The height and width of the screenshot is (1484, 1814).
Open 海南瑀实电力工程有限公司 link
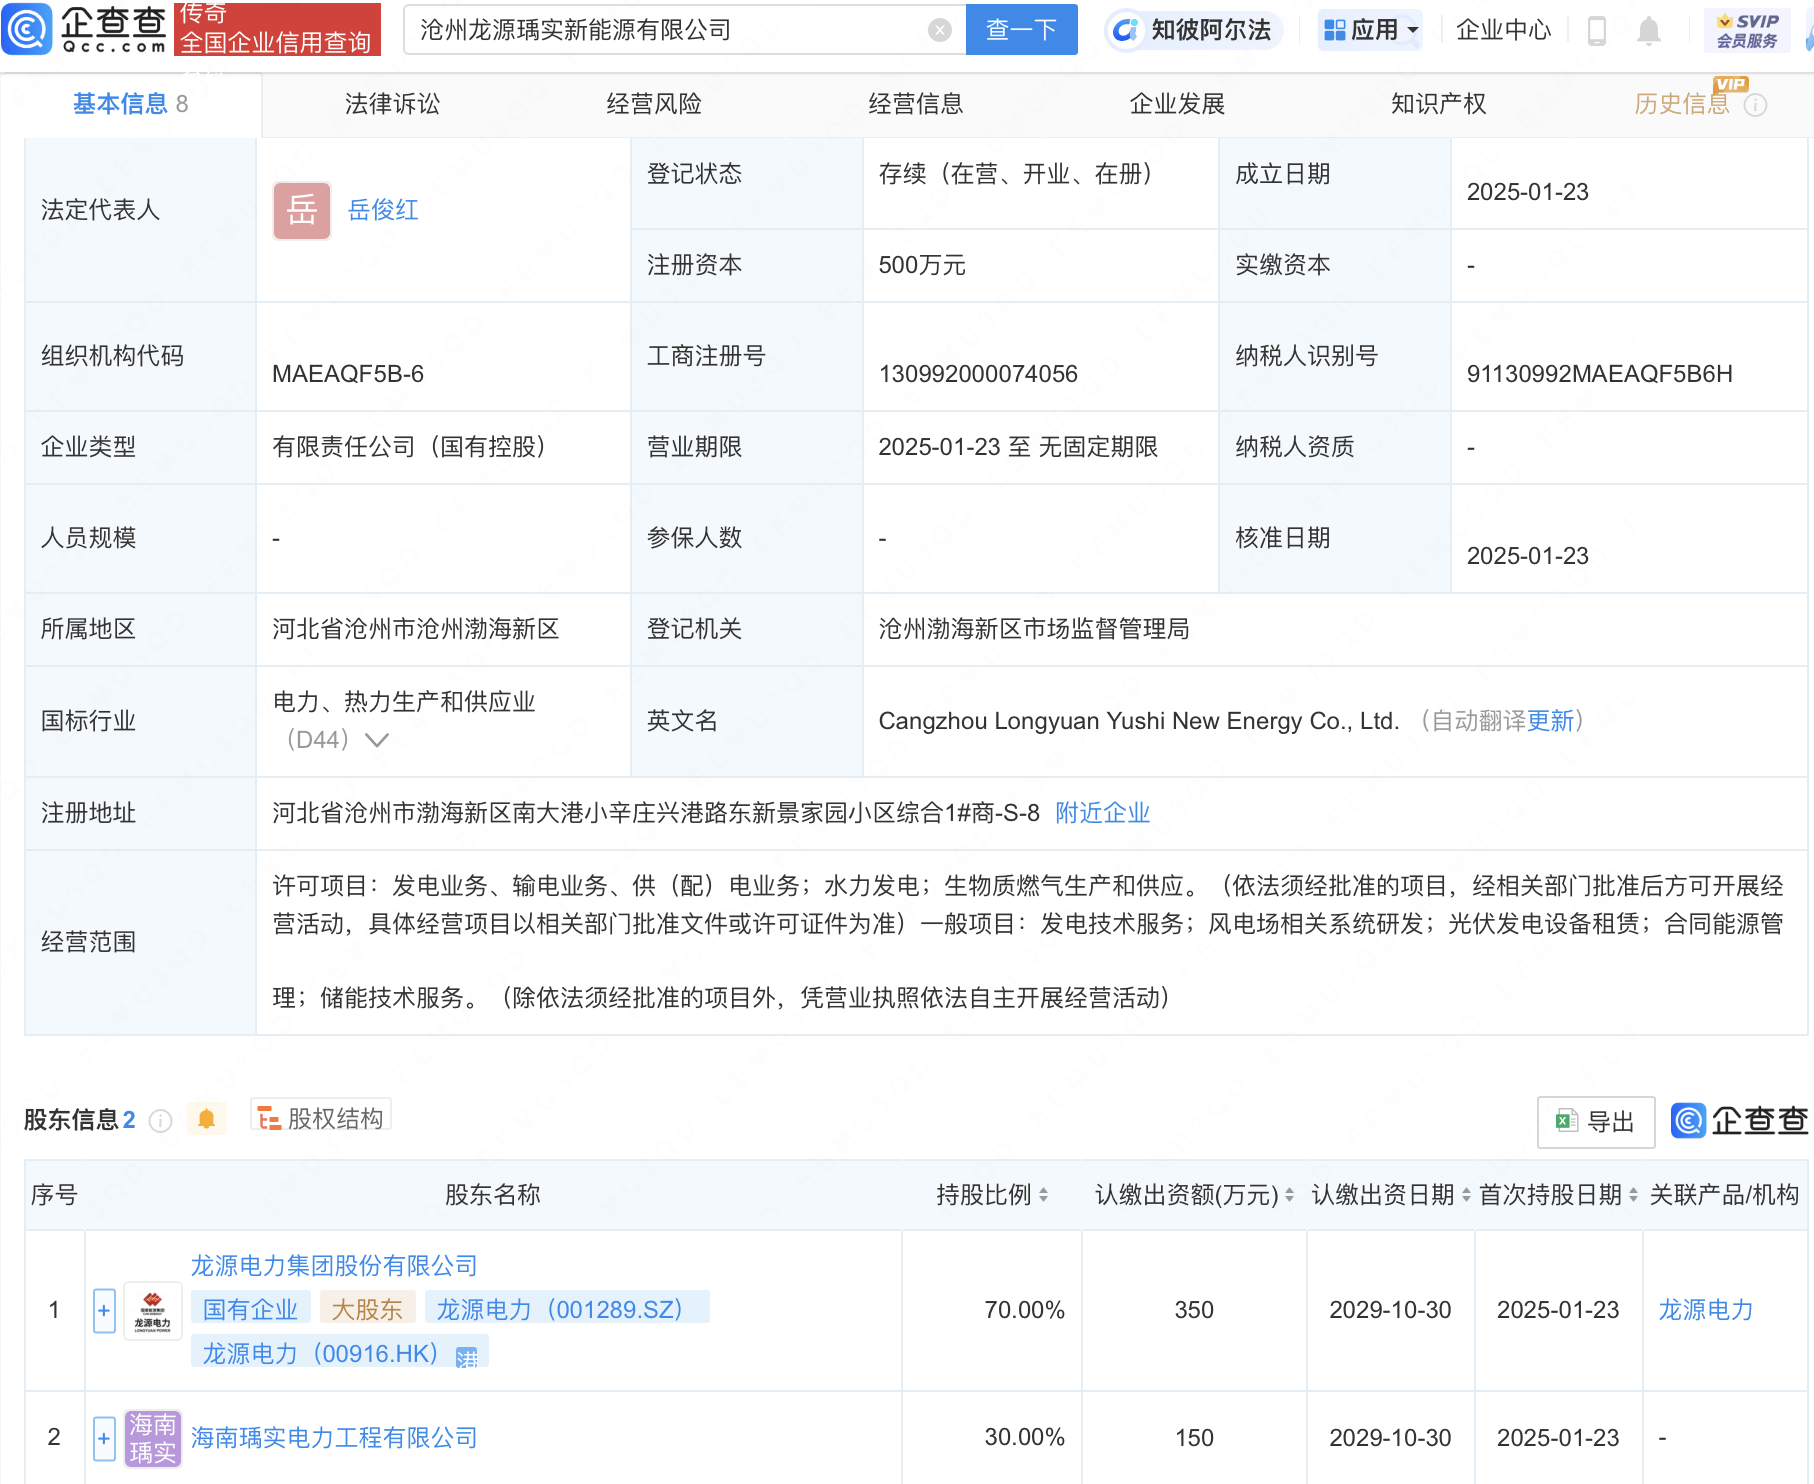point(334,1438)
